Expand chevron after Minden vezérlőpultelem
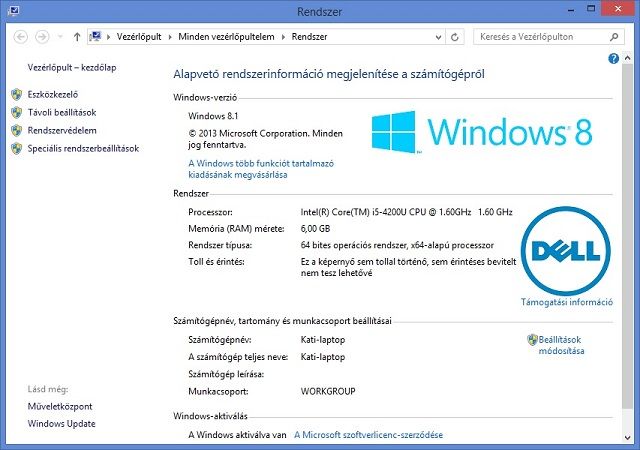Image resolution: width=640 pixels, height=450 pixels. [x=283, y=37]
